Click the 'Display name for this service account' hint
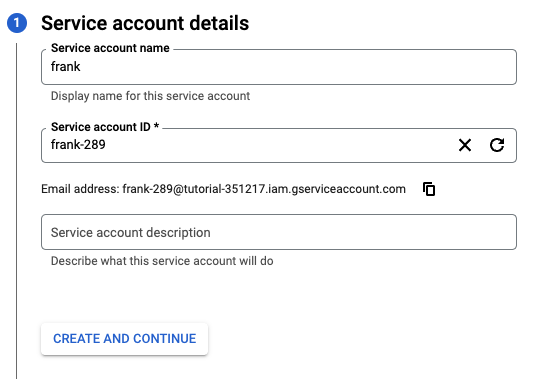The width and height of the screenshot is (540, 383). (150, 96)
